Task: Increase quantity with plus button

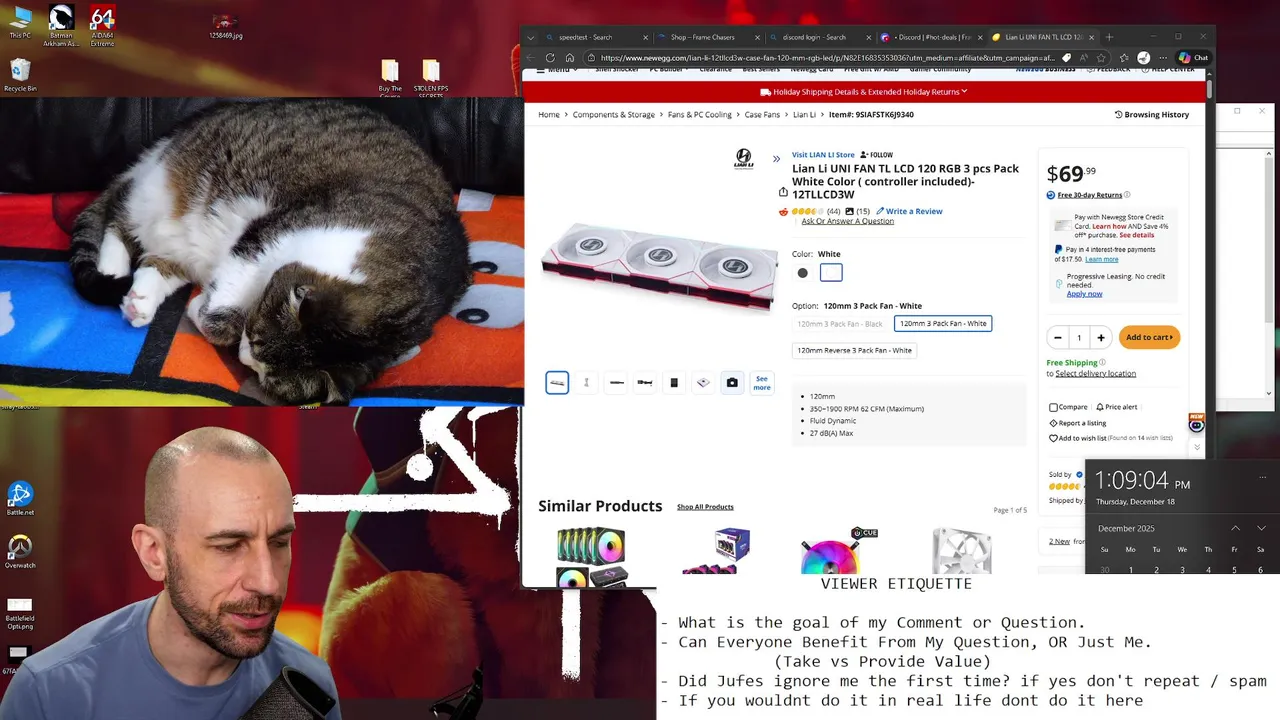Action: tap(1101, 338)
